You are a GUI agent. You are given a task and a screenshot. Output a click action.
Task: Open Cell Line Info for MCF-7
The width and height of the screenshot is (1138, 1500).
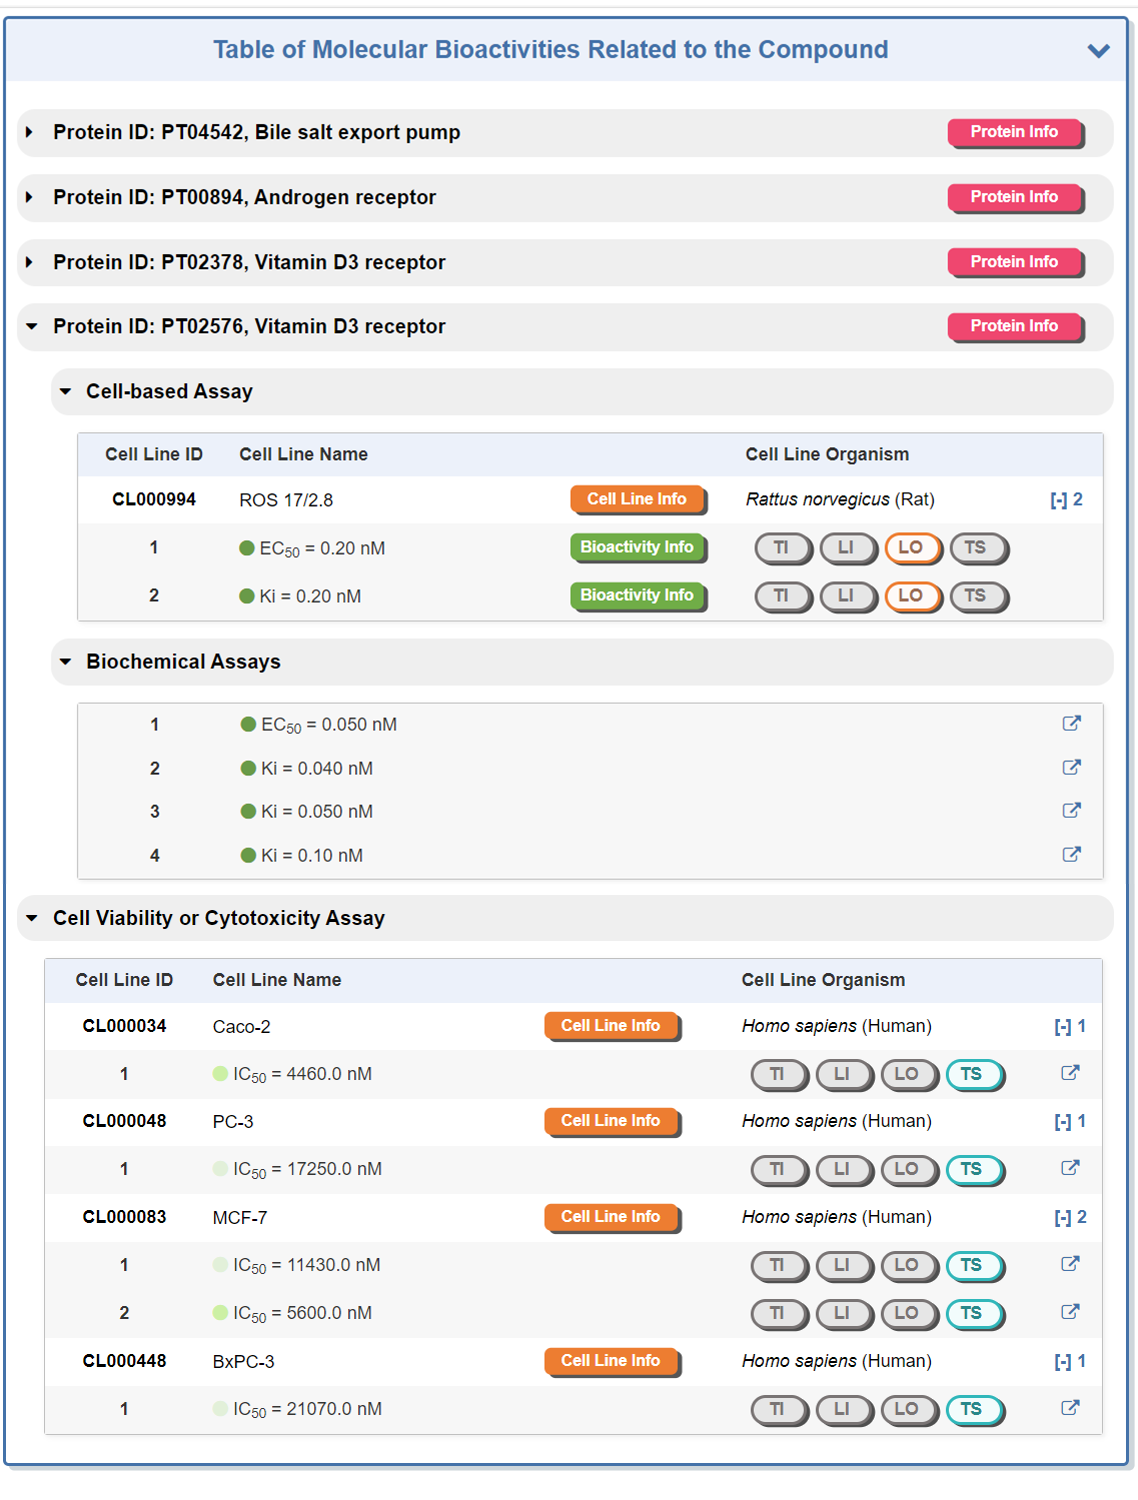click(x=611, y=1217)
